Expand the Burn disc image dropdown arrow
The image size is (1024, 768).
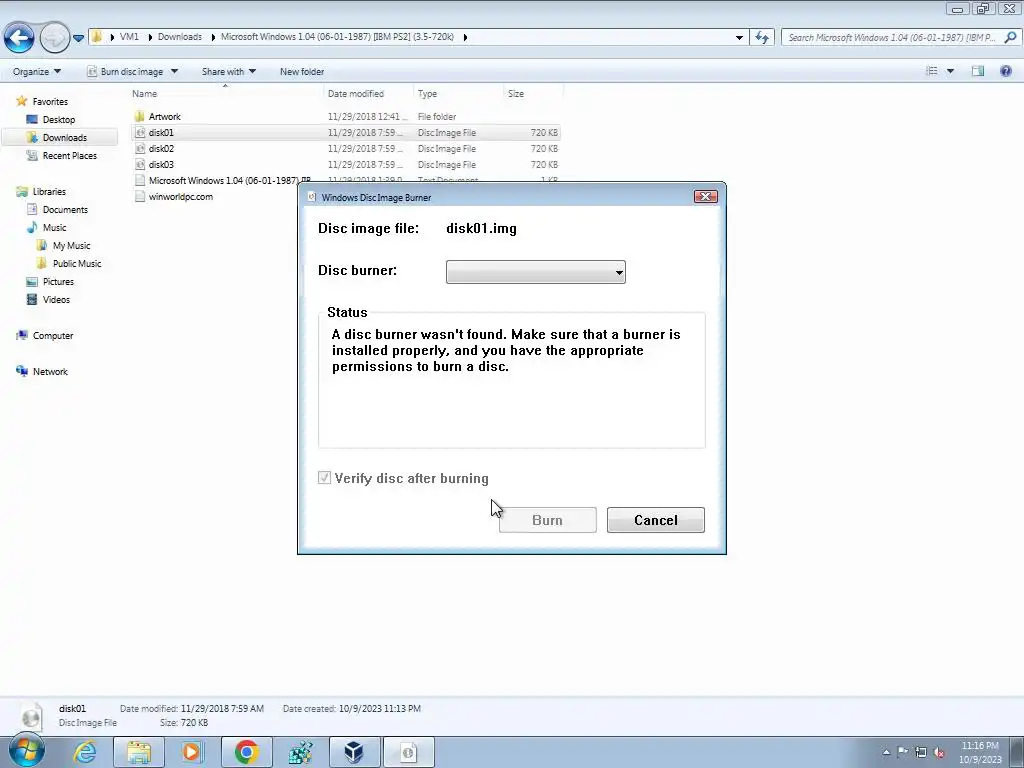tap(174, 71)
